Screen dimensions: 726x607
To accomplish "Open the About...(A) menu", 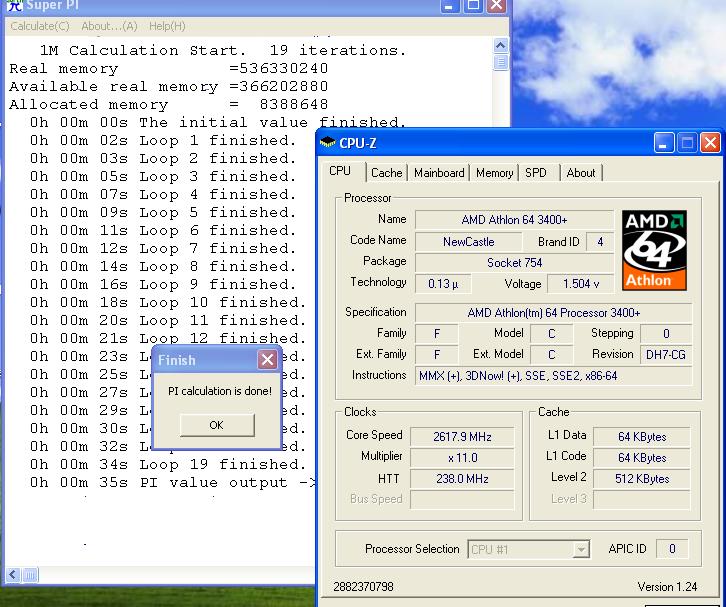I will pos(109,26).
